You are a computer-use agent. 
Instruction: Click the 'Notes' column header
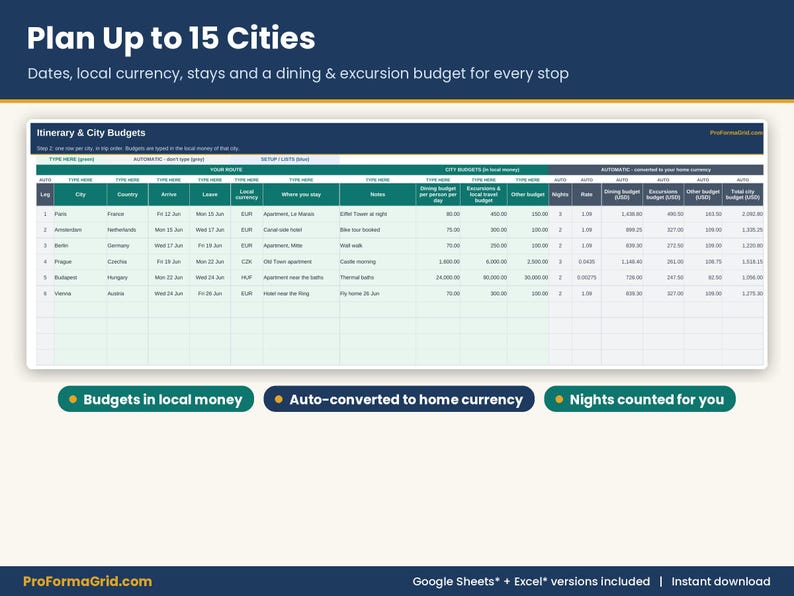[377, 194]
